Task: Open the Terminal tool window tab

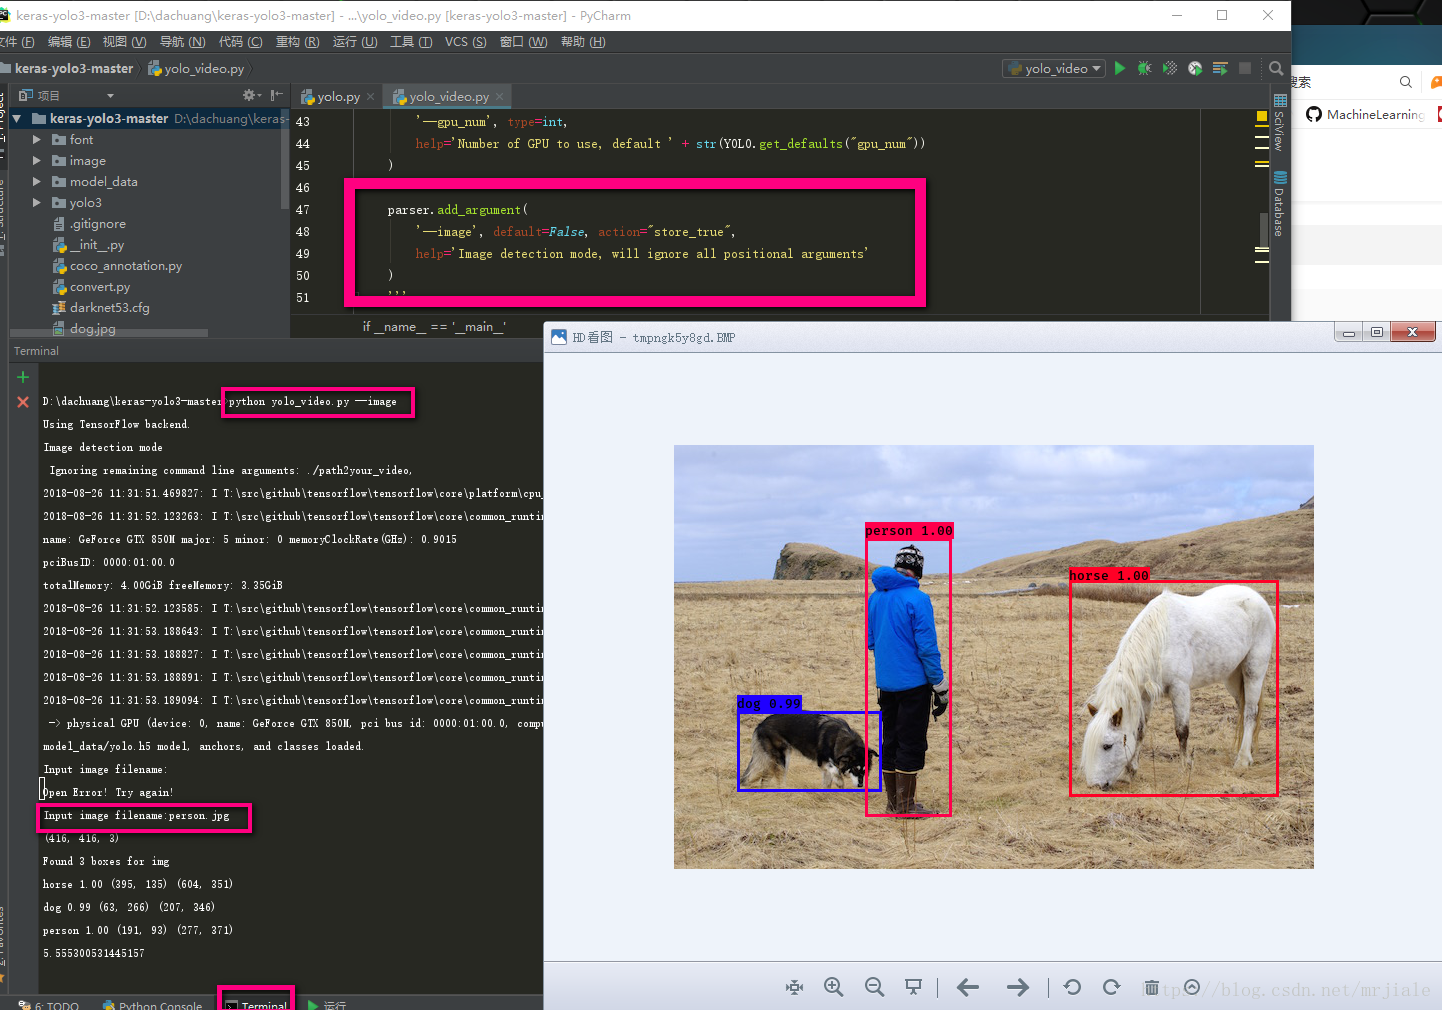Action: tap(256, 1004)
